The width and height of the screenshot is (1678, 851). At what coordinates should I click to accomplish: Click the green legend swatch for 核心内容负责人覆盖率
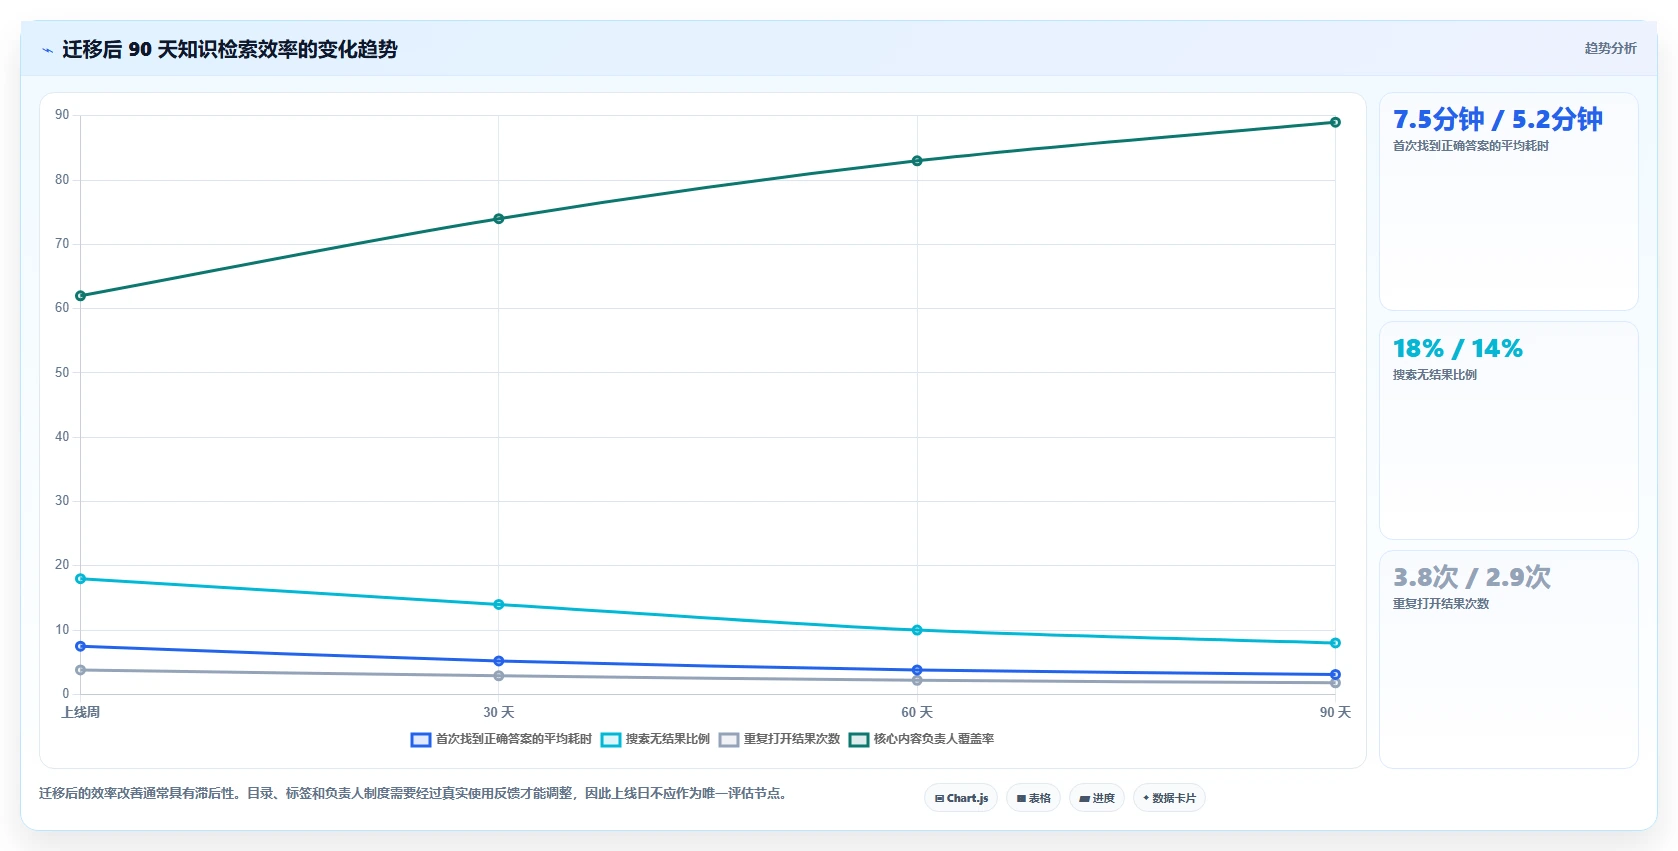coord(859,740)
